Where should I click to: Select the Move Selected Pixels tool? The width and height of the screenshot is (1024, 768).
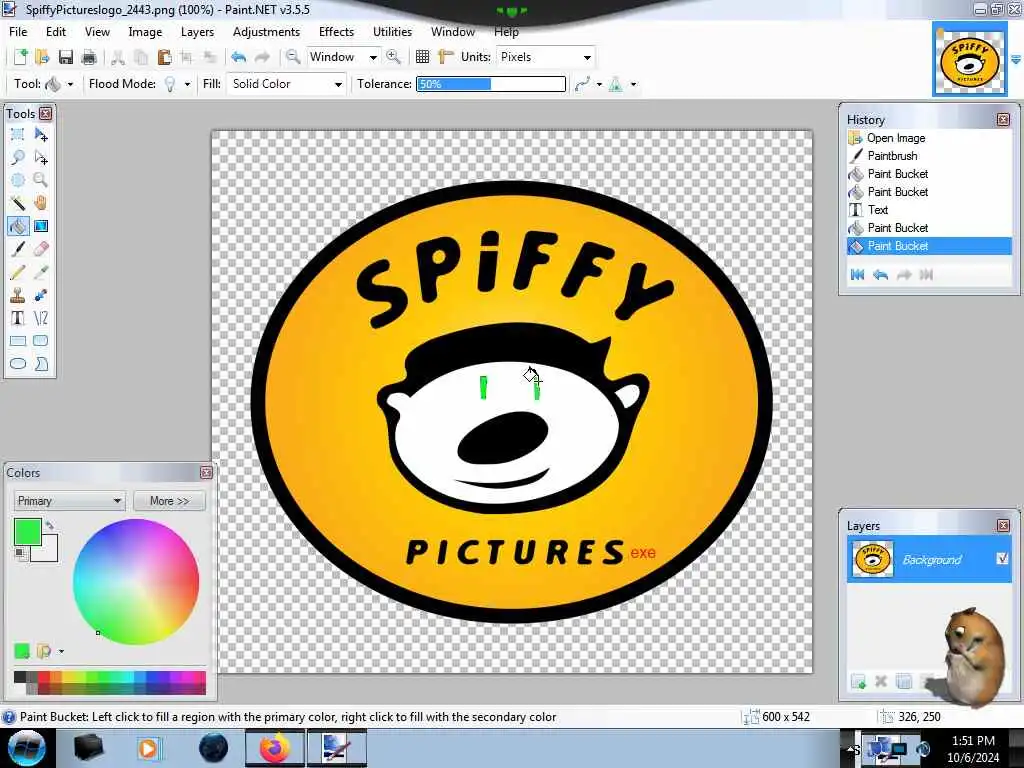pyautogui.click(x=40, y=135)
